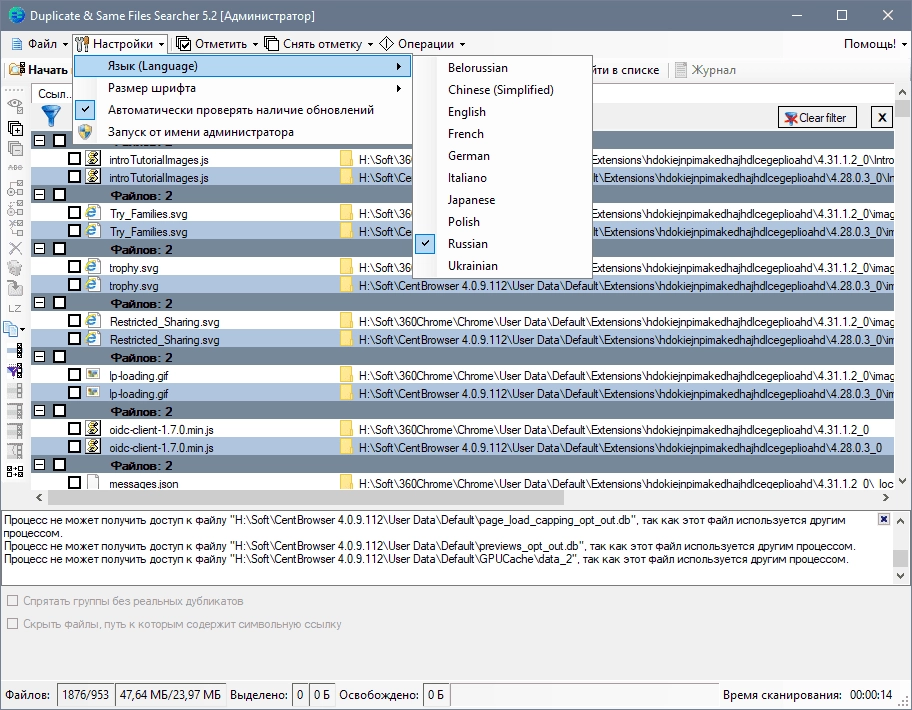Click the stacked squares plus icon in sidebar
Screen dimensions: 912x710
click(15, 128)
